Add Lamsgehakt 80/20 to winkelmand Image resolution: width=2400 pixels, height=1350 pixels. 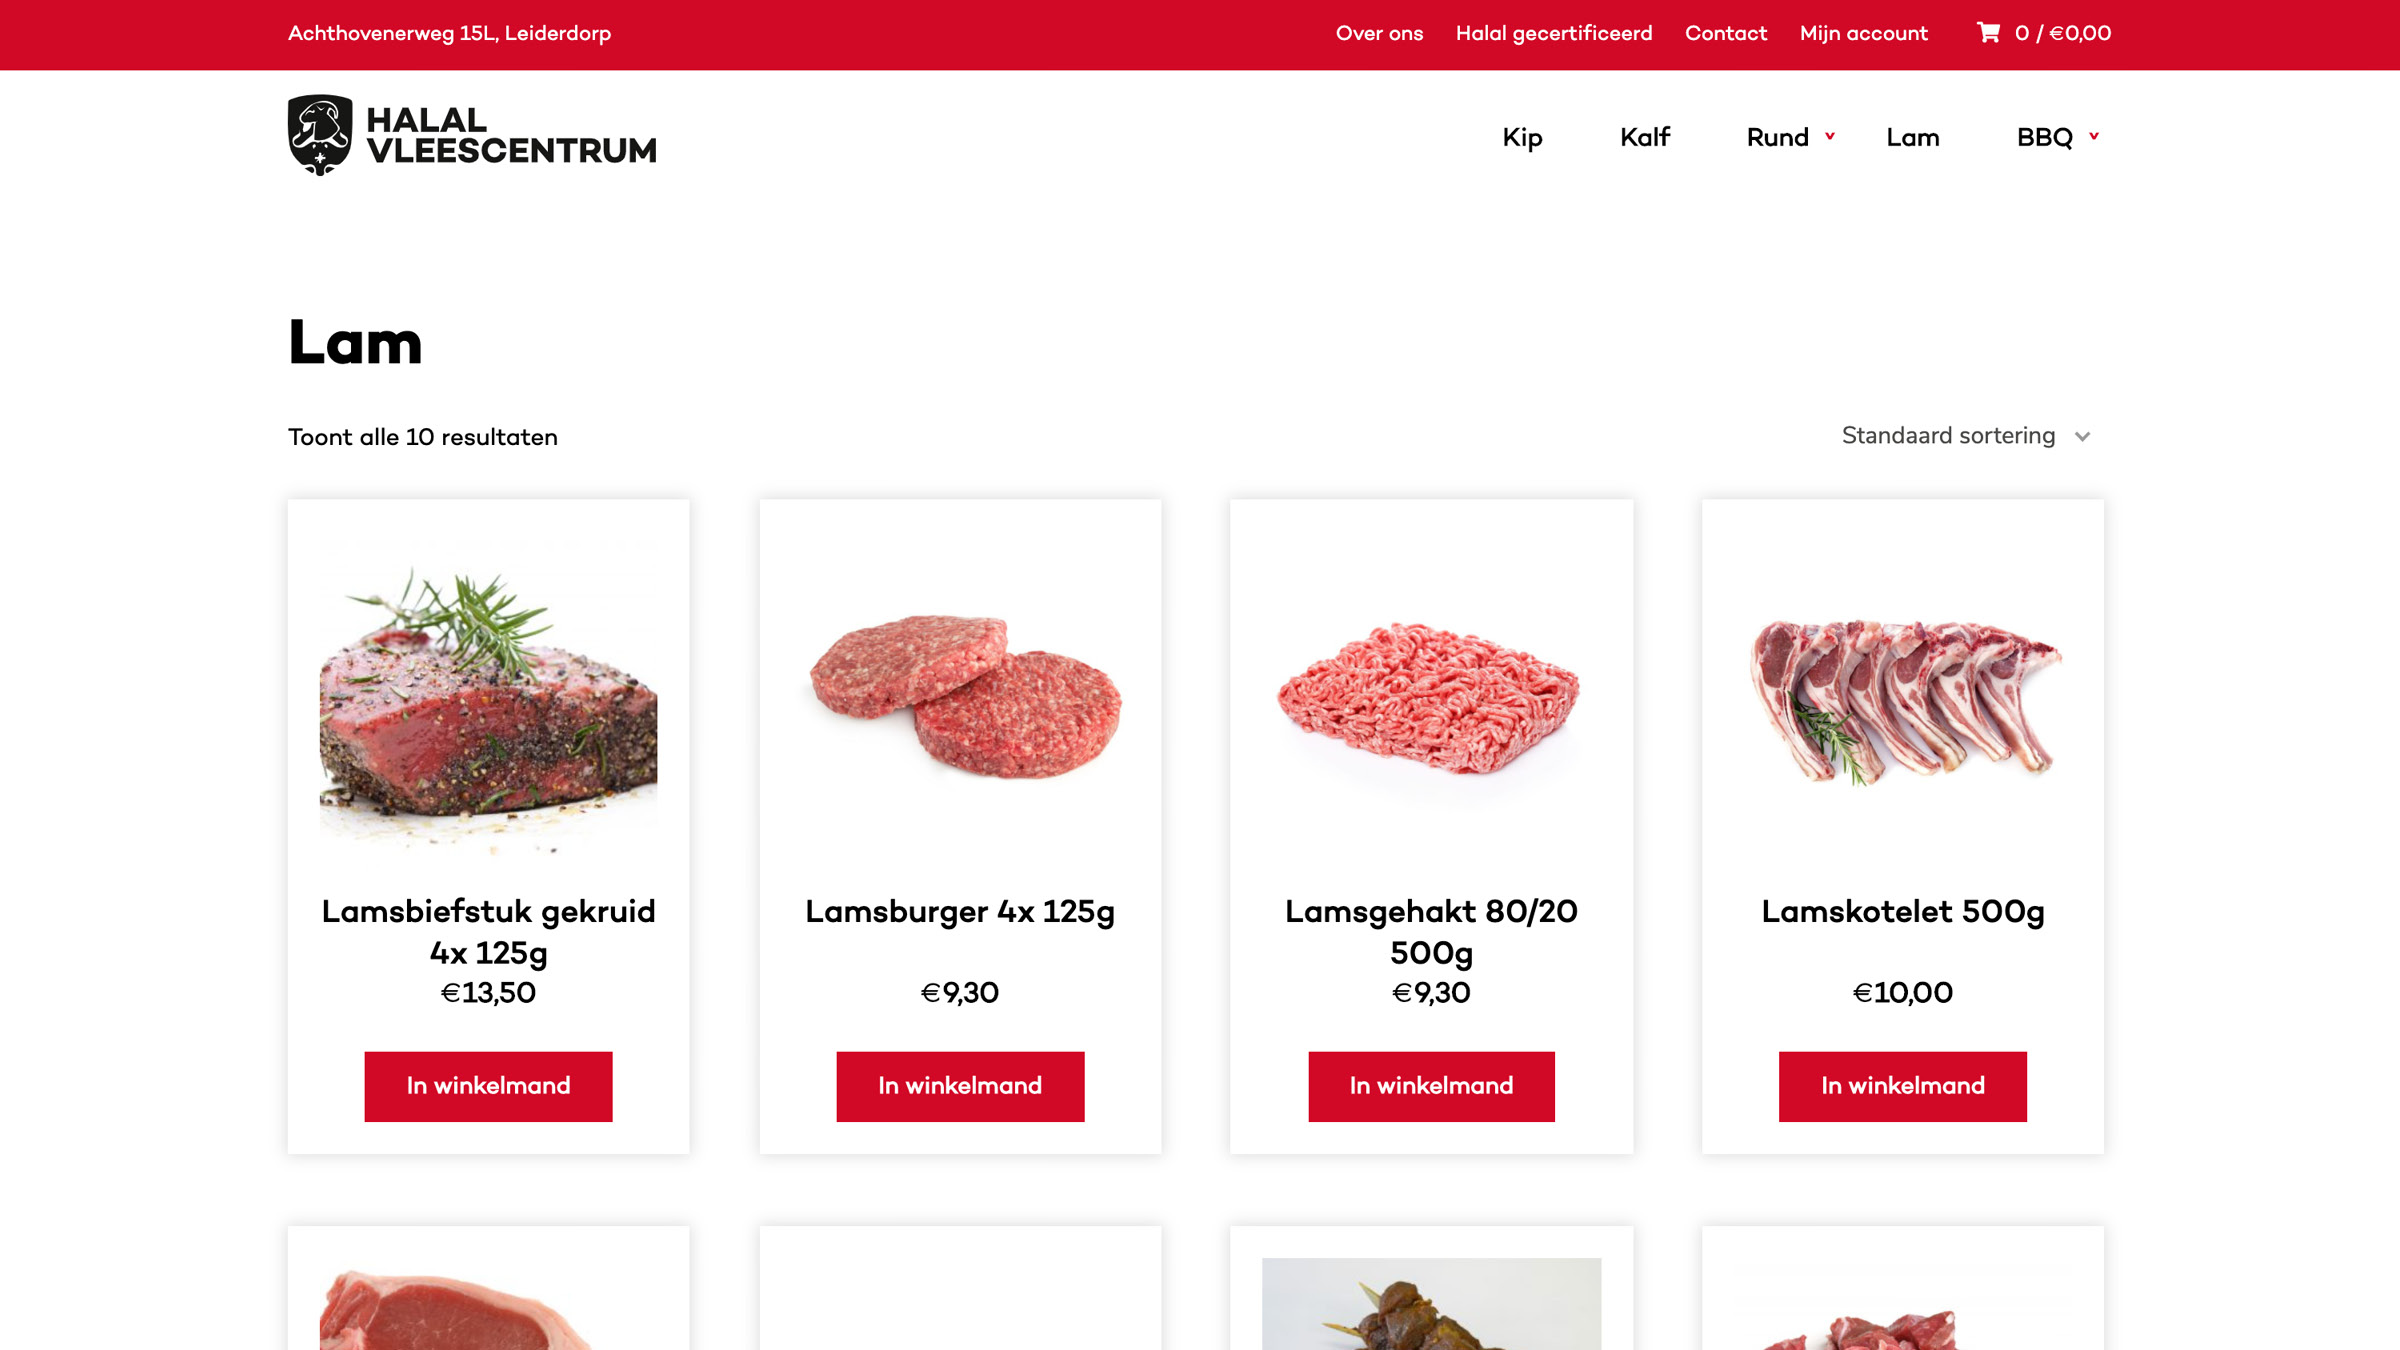(x=1431, y=1086)
